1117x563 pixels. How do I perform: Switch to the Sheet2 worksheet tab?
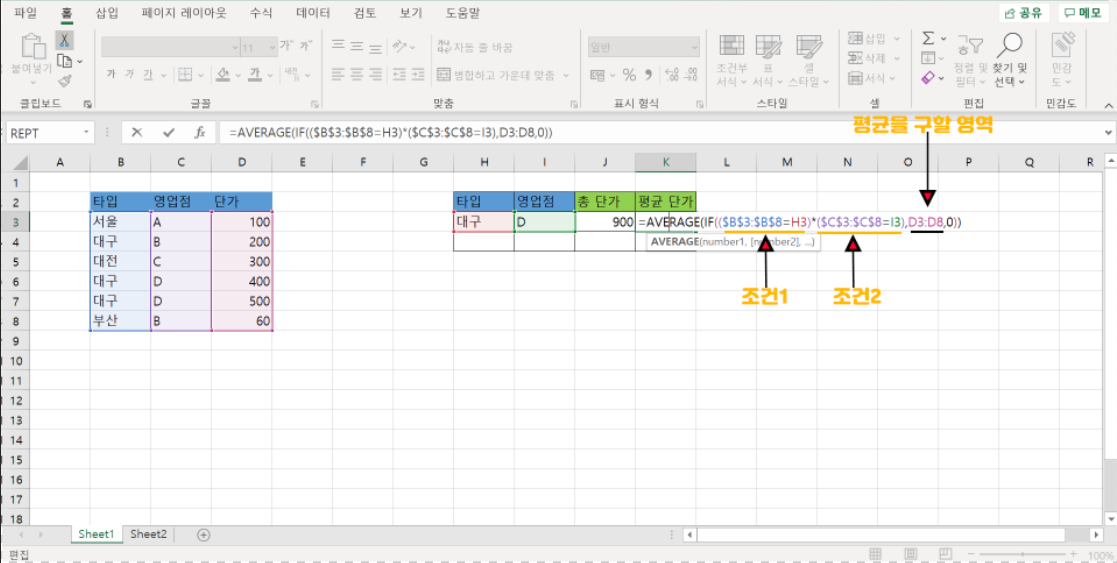click(148, 534)
